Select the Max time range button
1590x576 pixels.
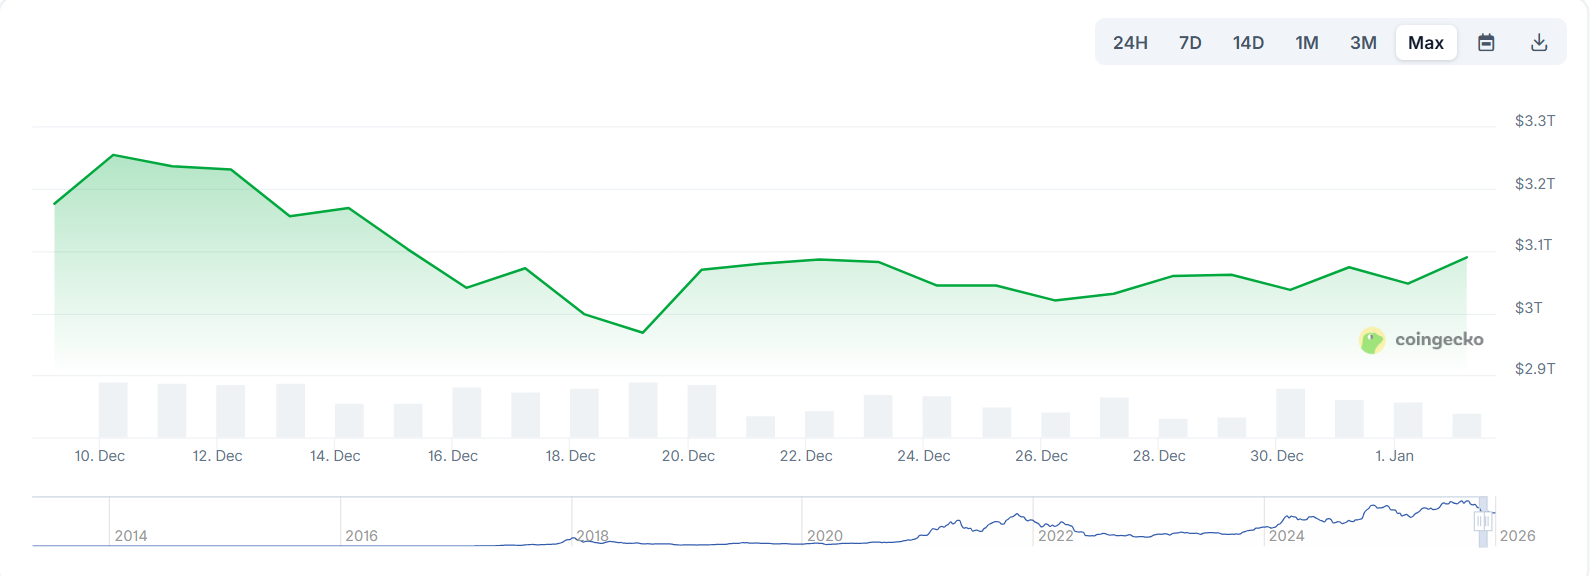[1425, 42]
